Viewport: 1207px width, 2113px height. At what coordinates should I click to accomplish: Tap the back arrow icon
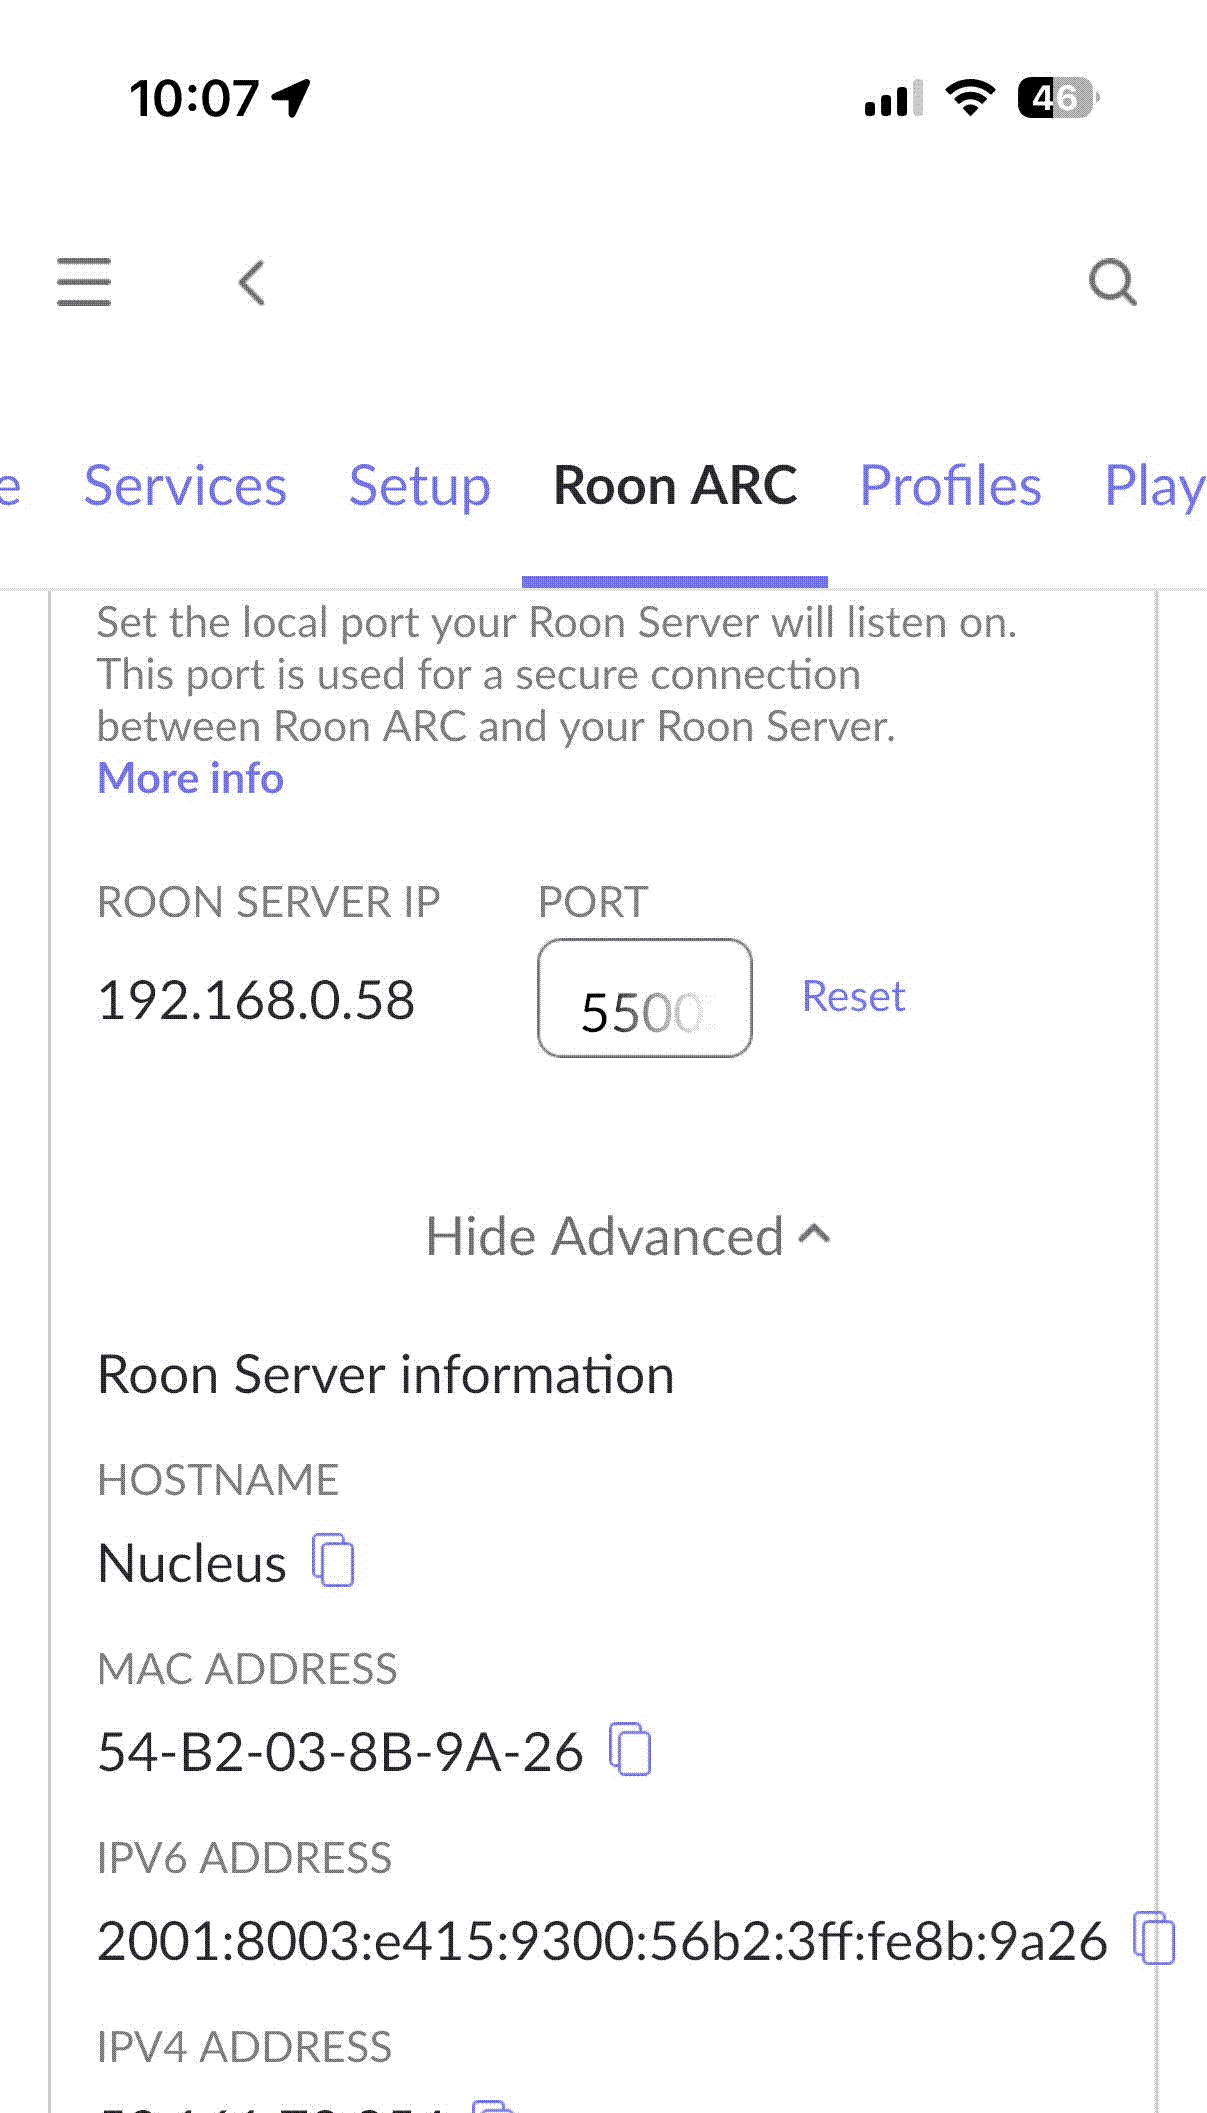[252, 283]
